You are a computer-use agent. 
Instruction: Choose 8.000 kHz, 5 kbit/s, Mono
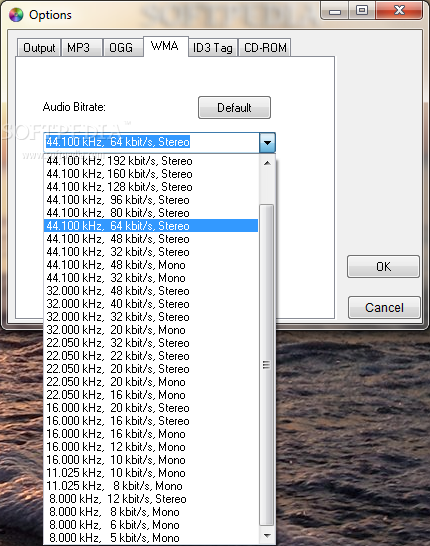pos(151,538)
